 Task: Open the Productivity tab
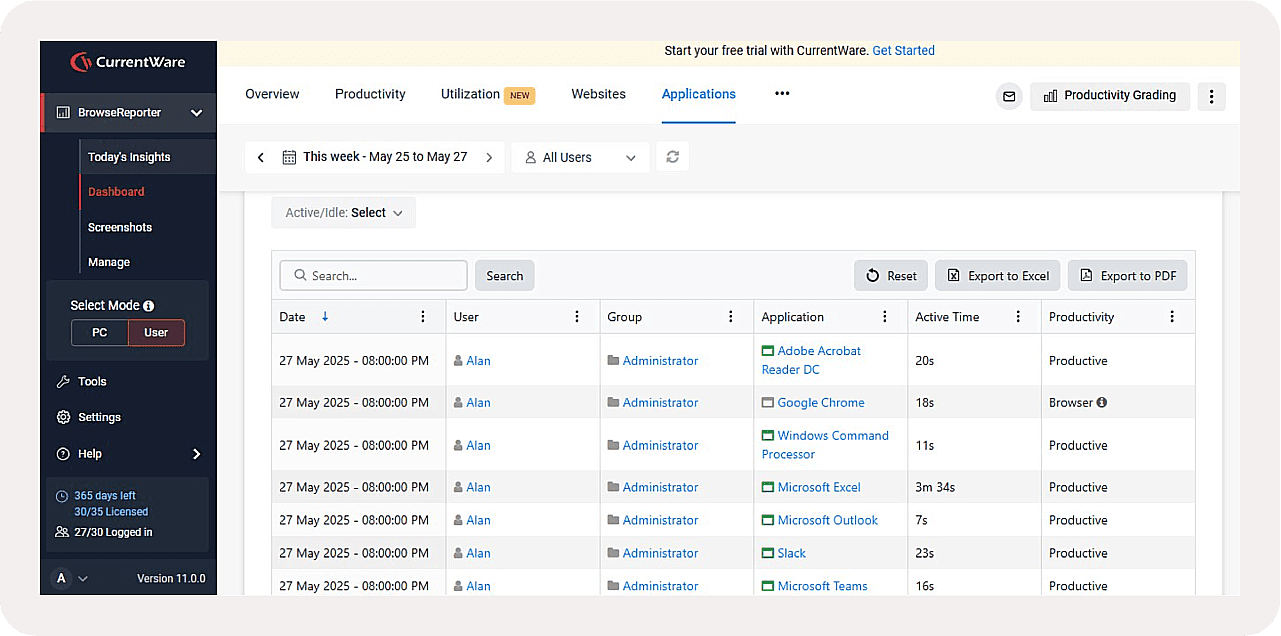click(370, 94)
